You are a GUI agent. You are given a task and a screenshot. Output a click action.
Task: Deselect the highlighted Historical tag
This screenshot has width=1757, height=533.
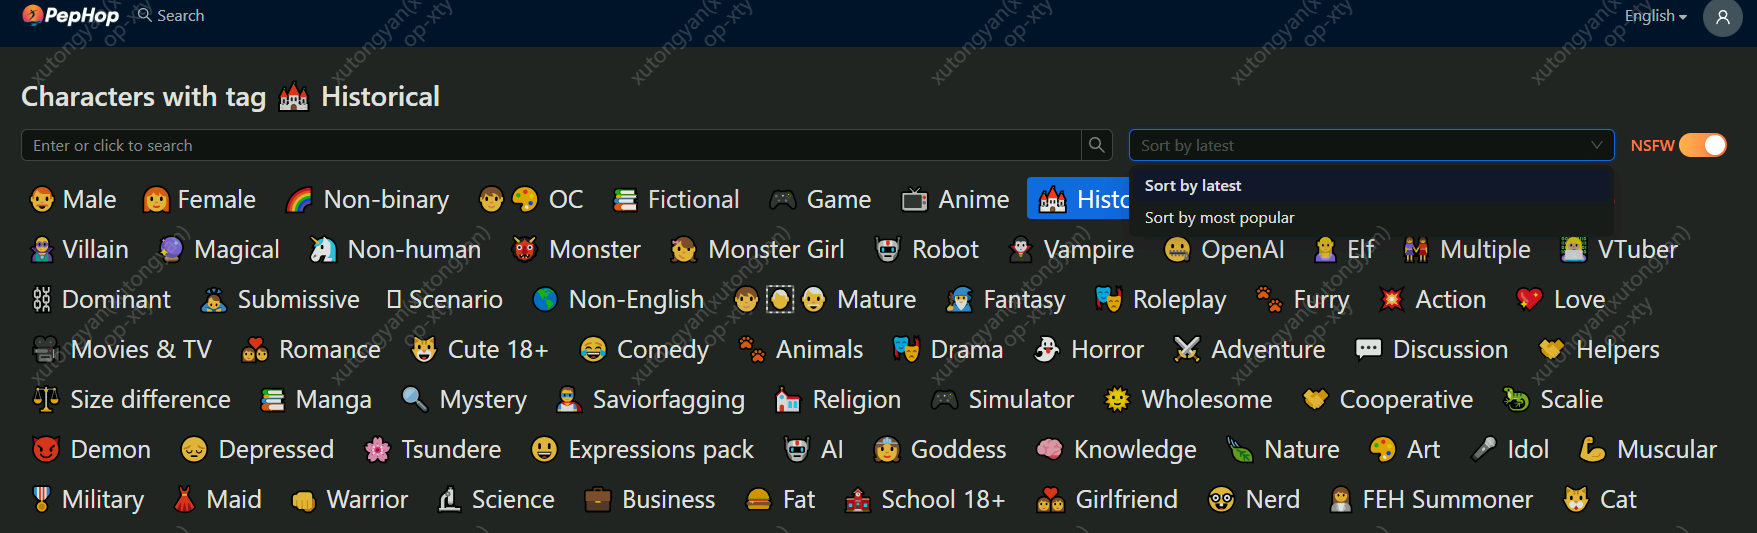coord(1080,199)
